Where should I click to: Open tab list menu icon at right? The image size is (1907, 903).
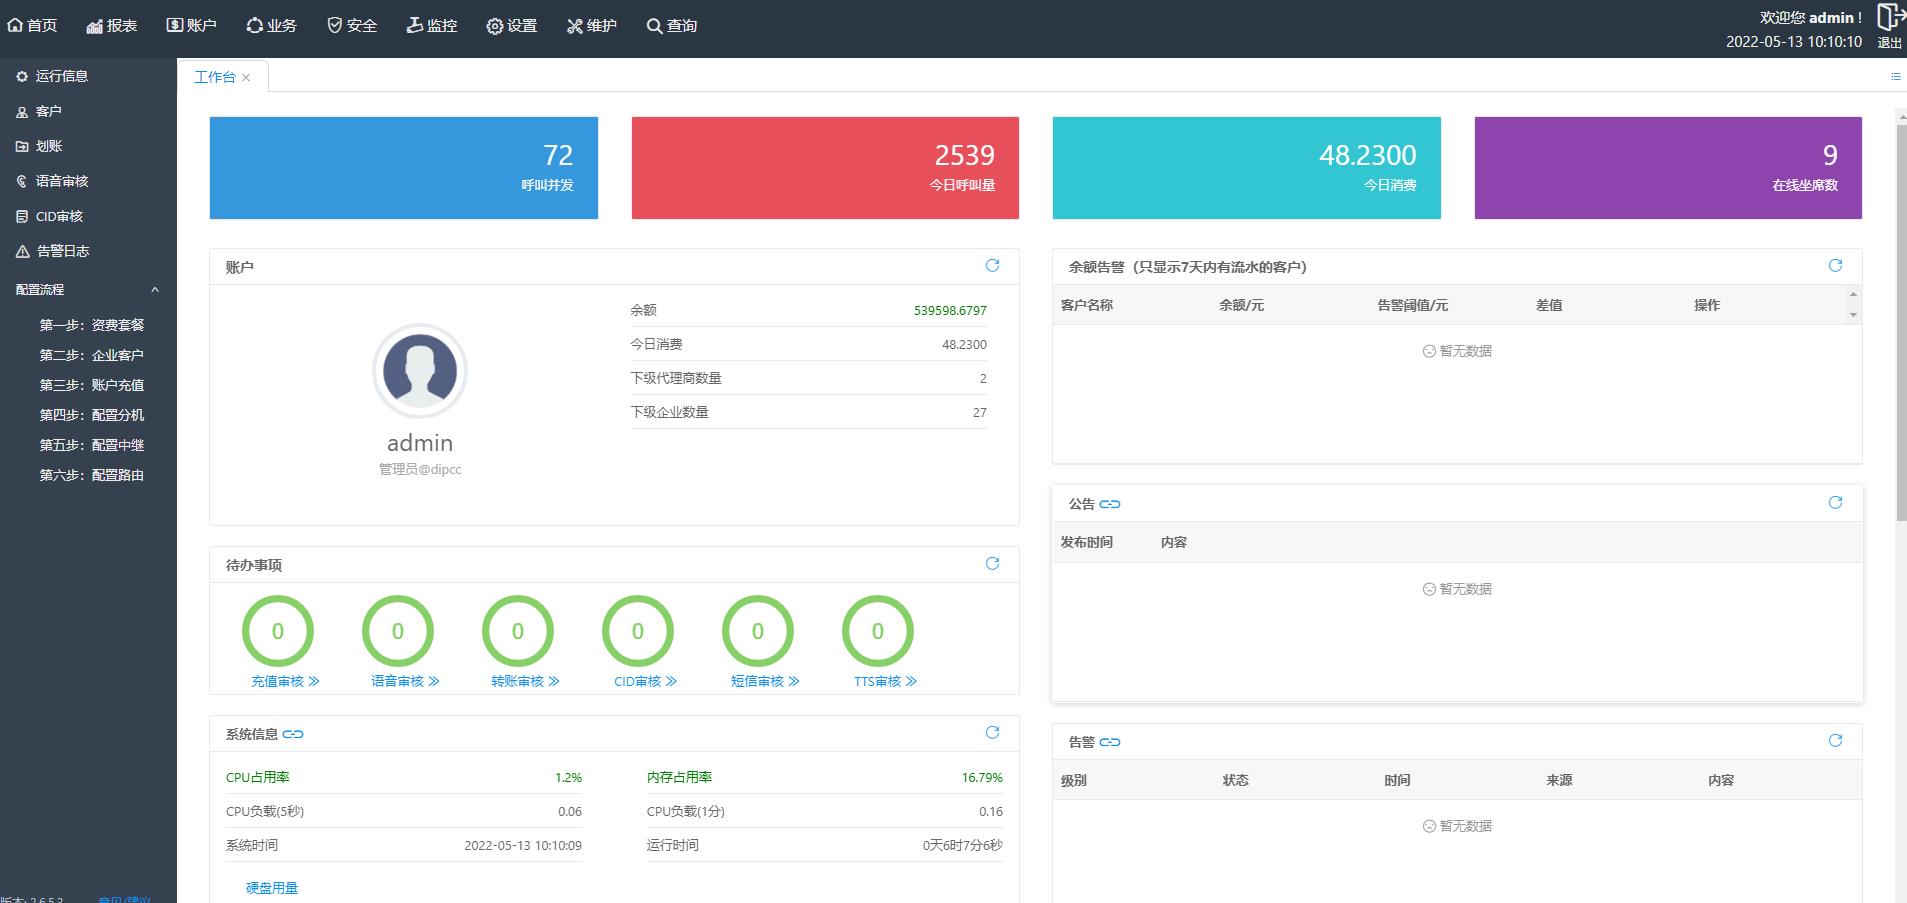pos(1895,76)
